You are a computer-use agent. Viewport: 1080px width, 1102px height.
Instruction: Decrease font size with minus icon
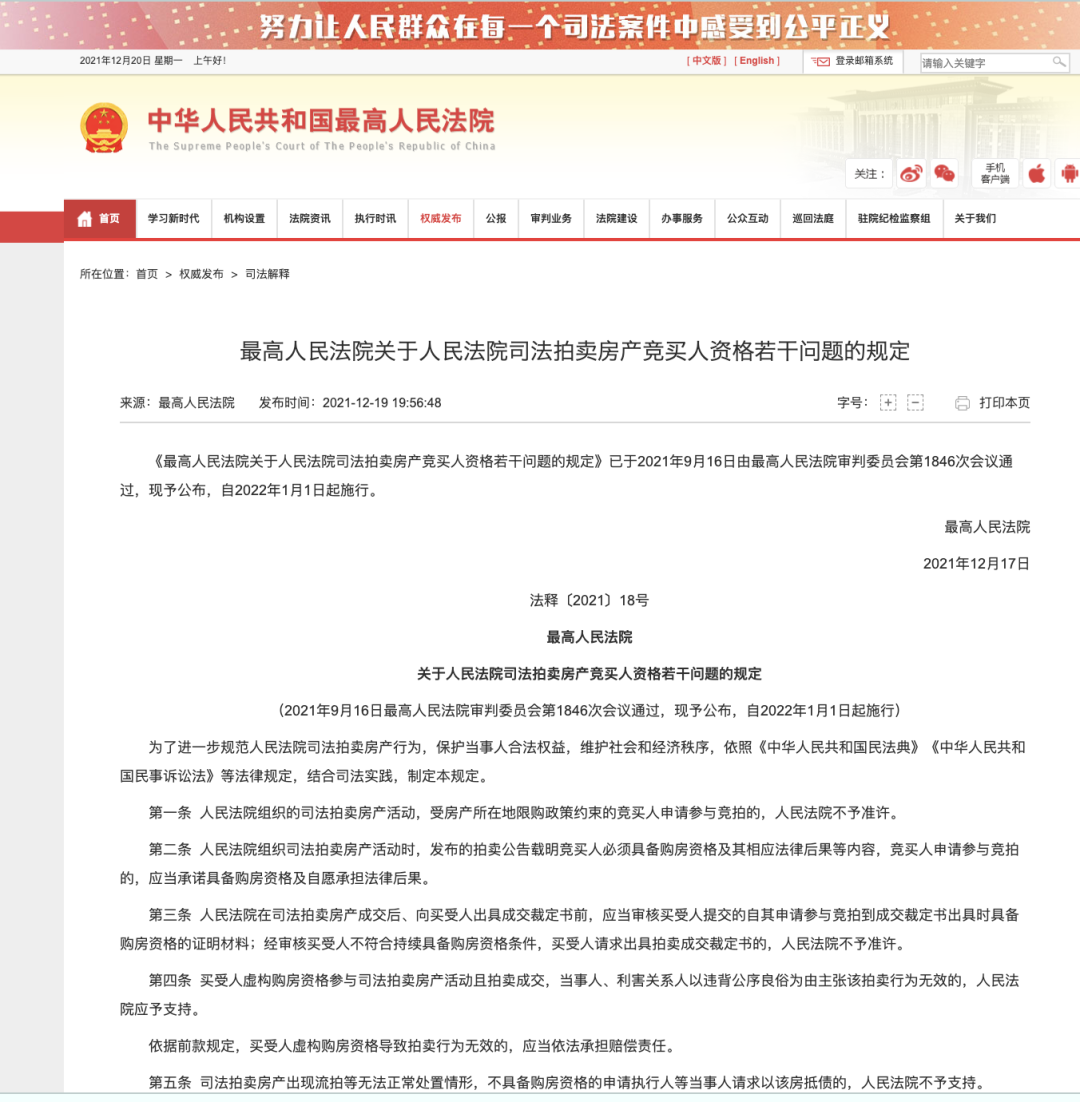(915, 403)
